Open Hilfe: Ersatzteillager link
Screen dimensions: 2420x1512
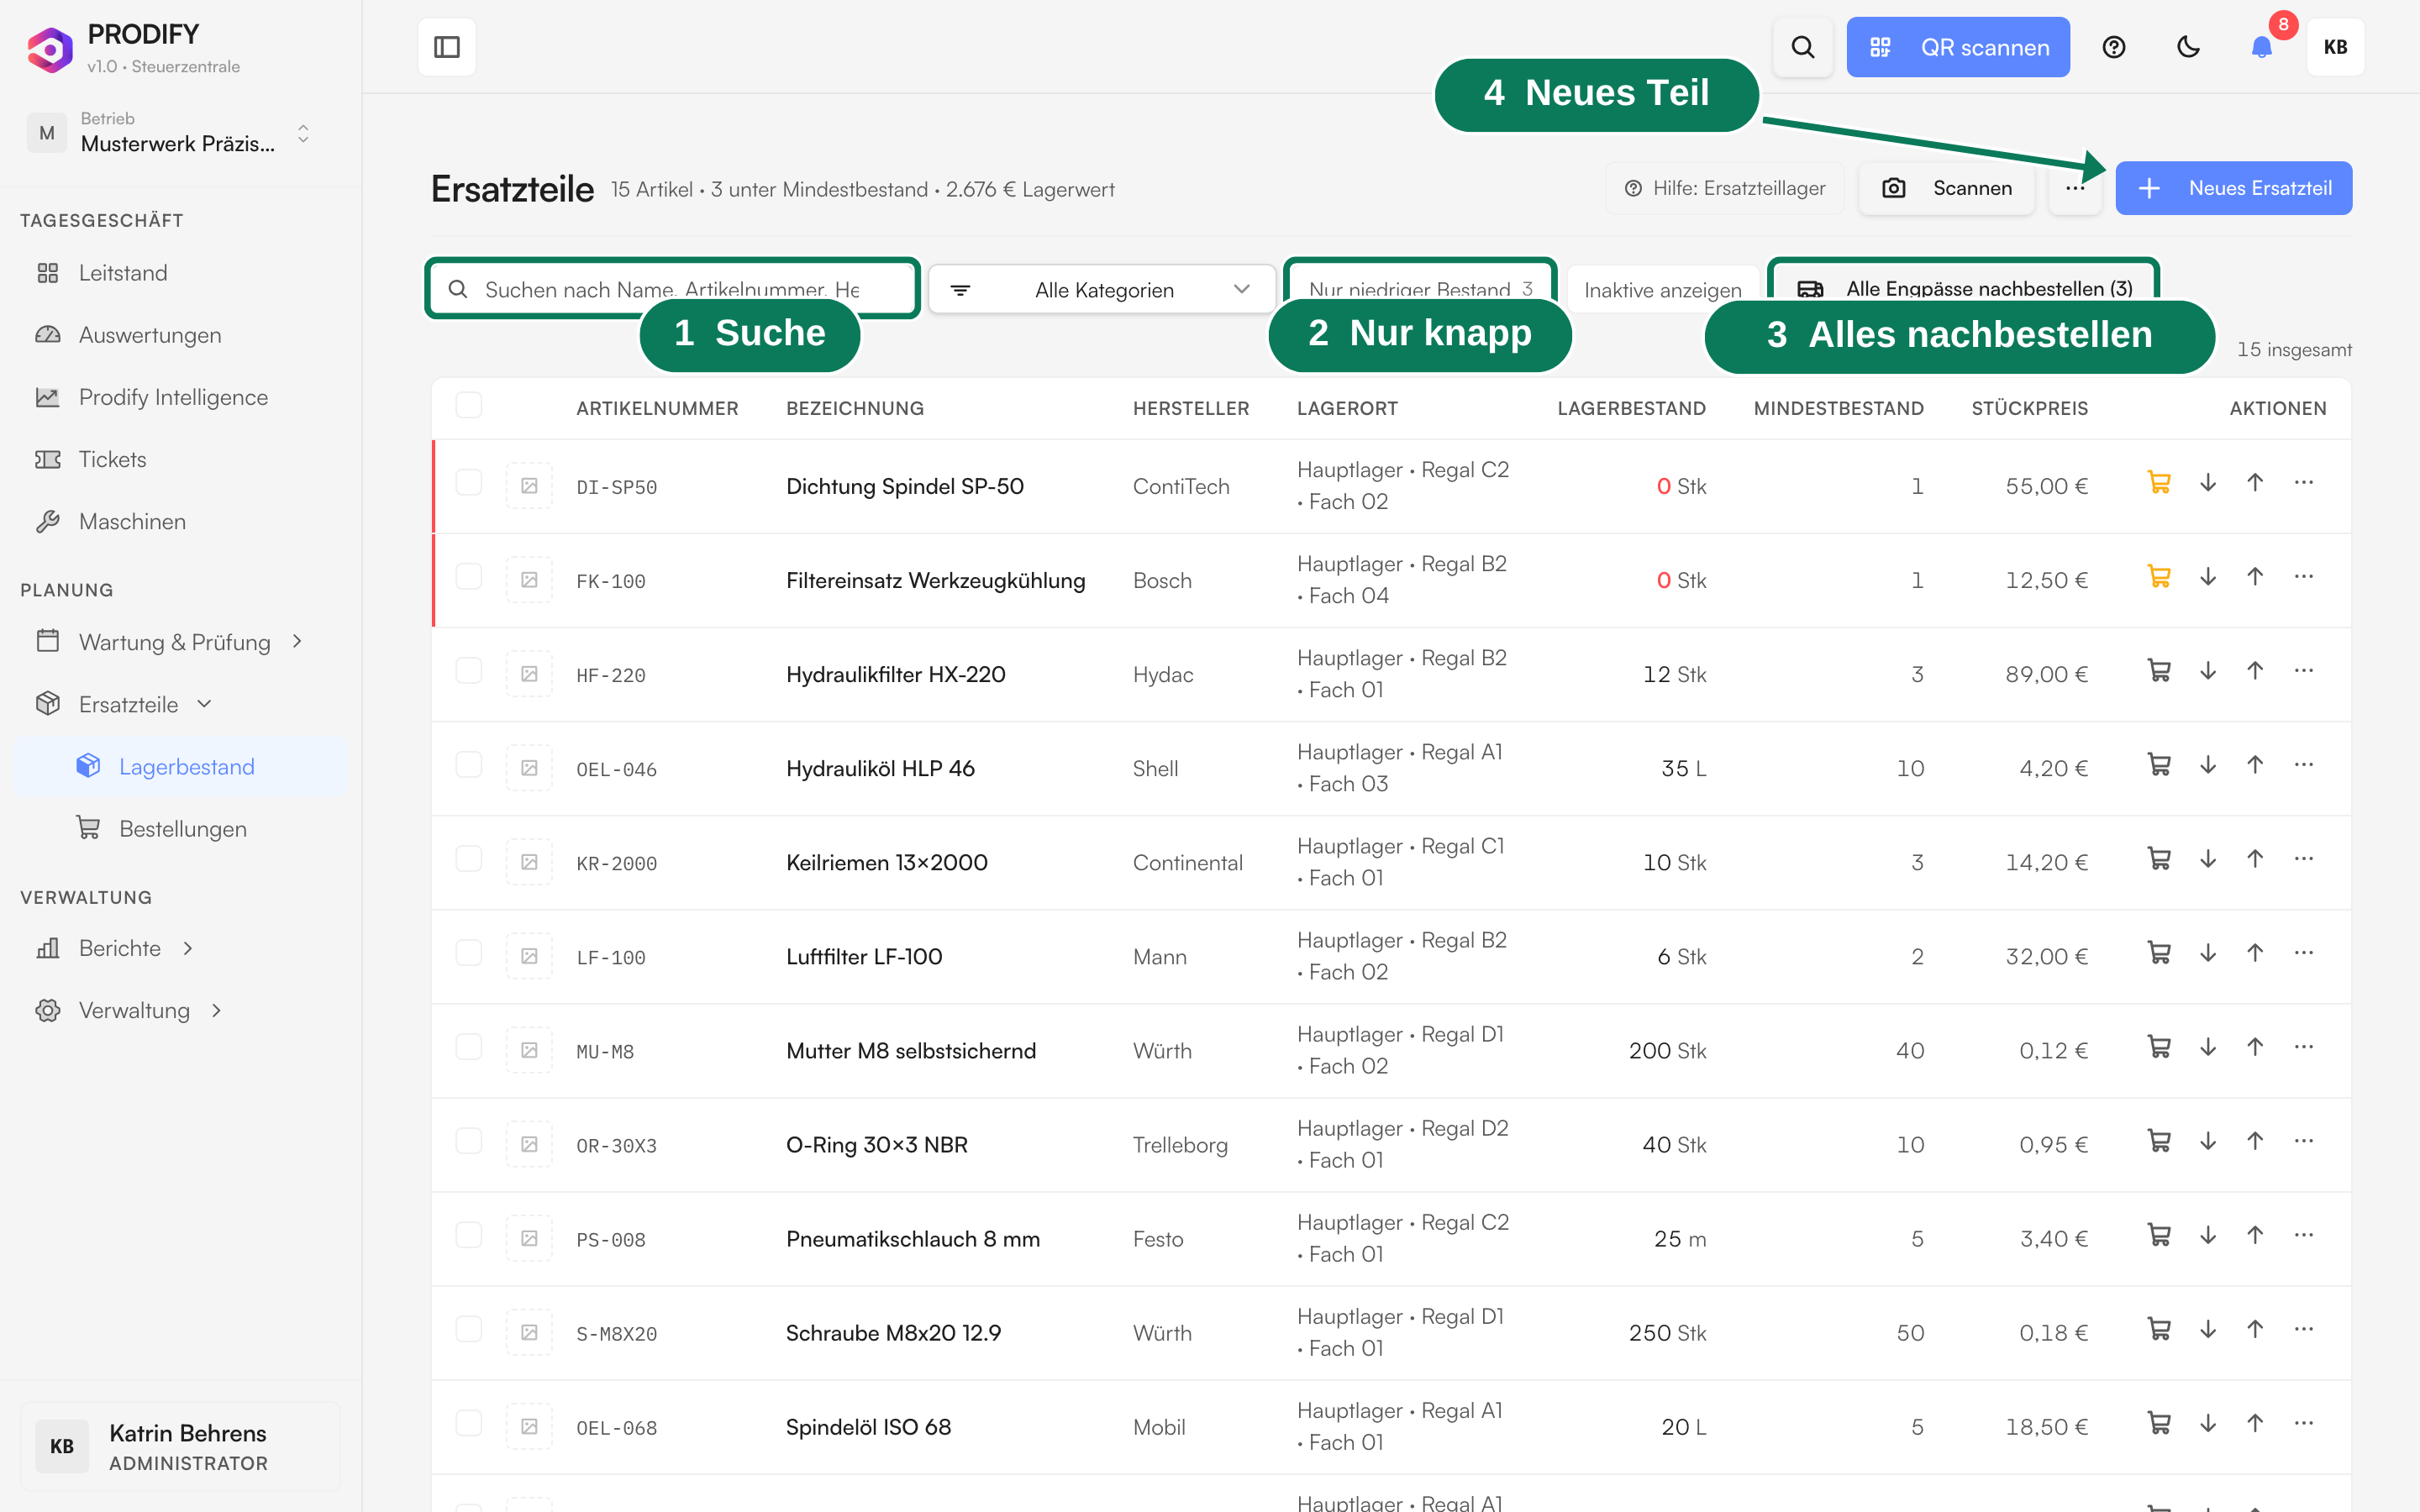[1725, 188]
